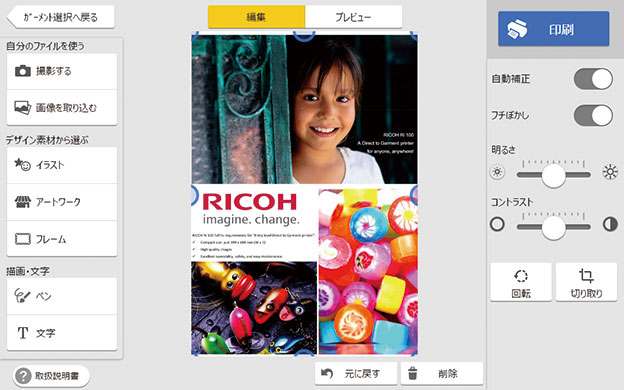The height and width of the screenshot is (390, 624).
Task: Switch to the プレビュー tab
Action: pos(353,17)
